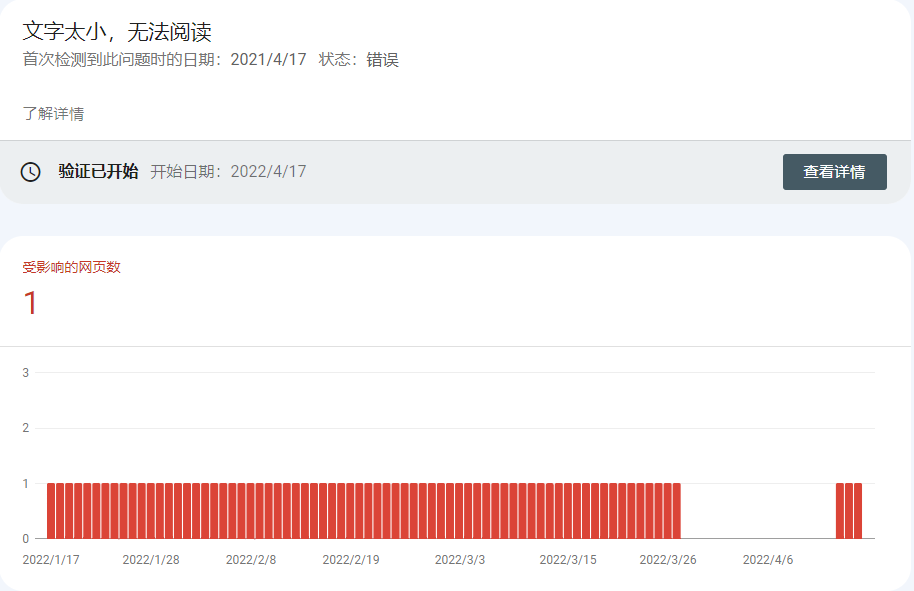Click the 2022/1/17 axis date label

[51, 560]
